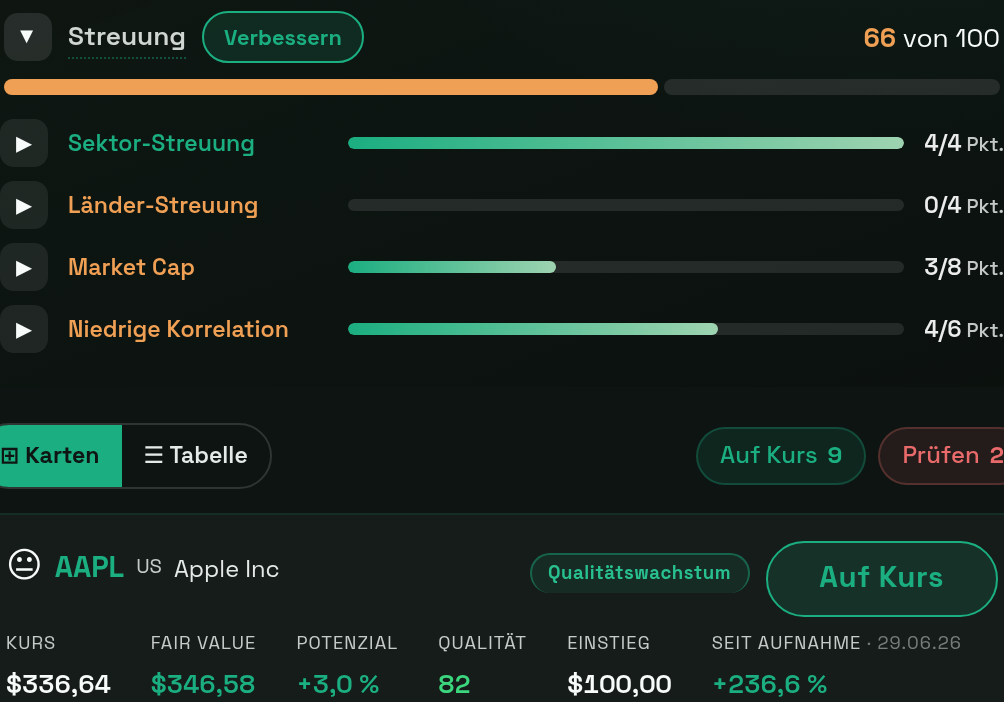This screenshot has width=1004, height=702.
Task: Click the Auf Kurs status button for Apple
Action: click(882, 578)
